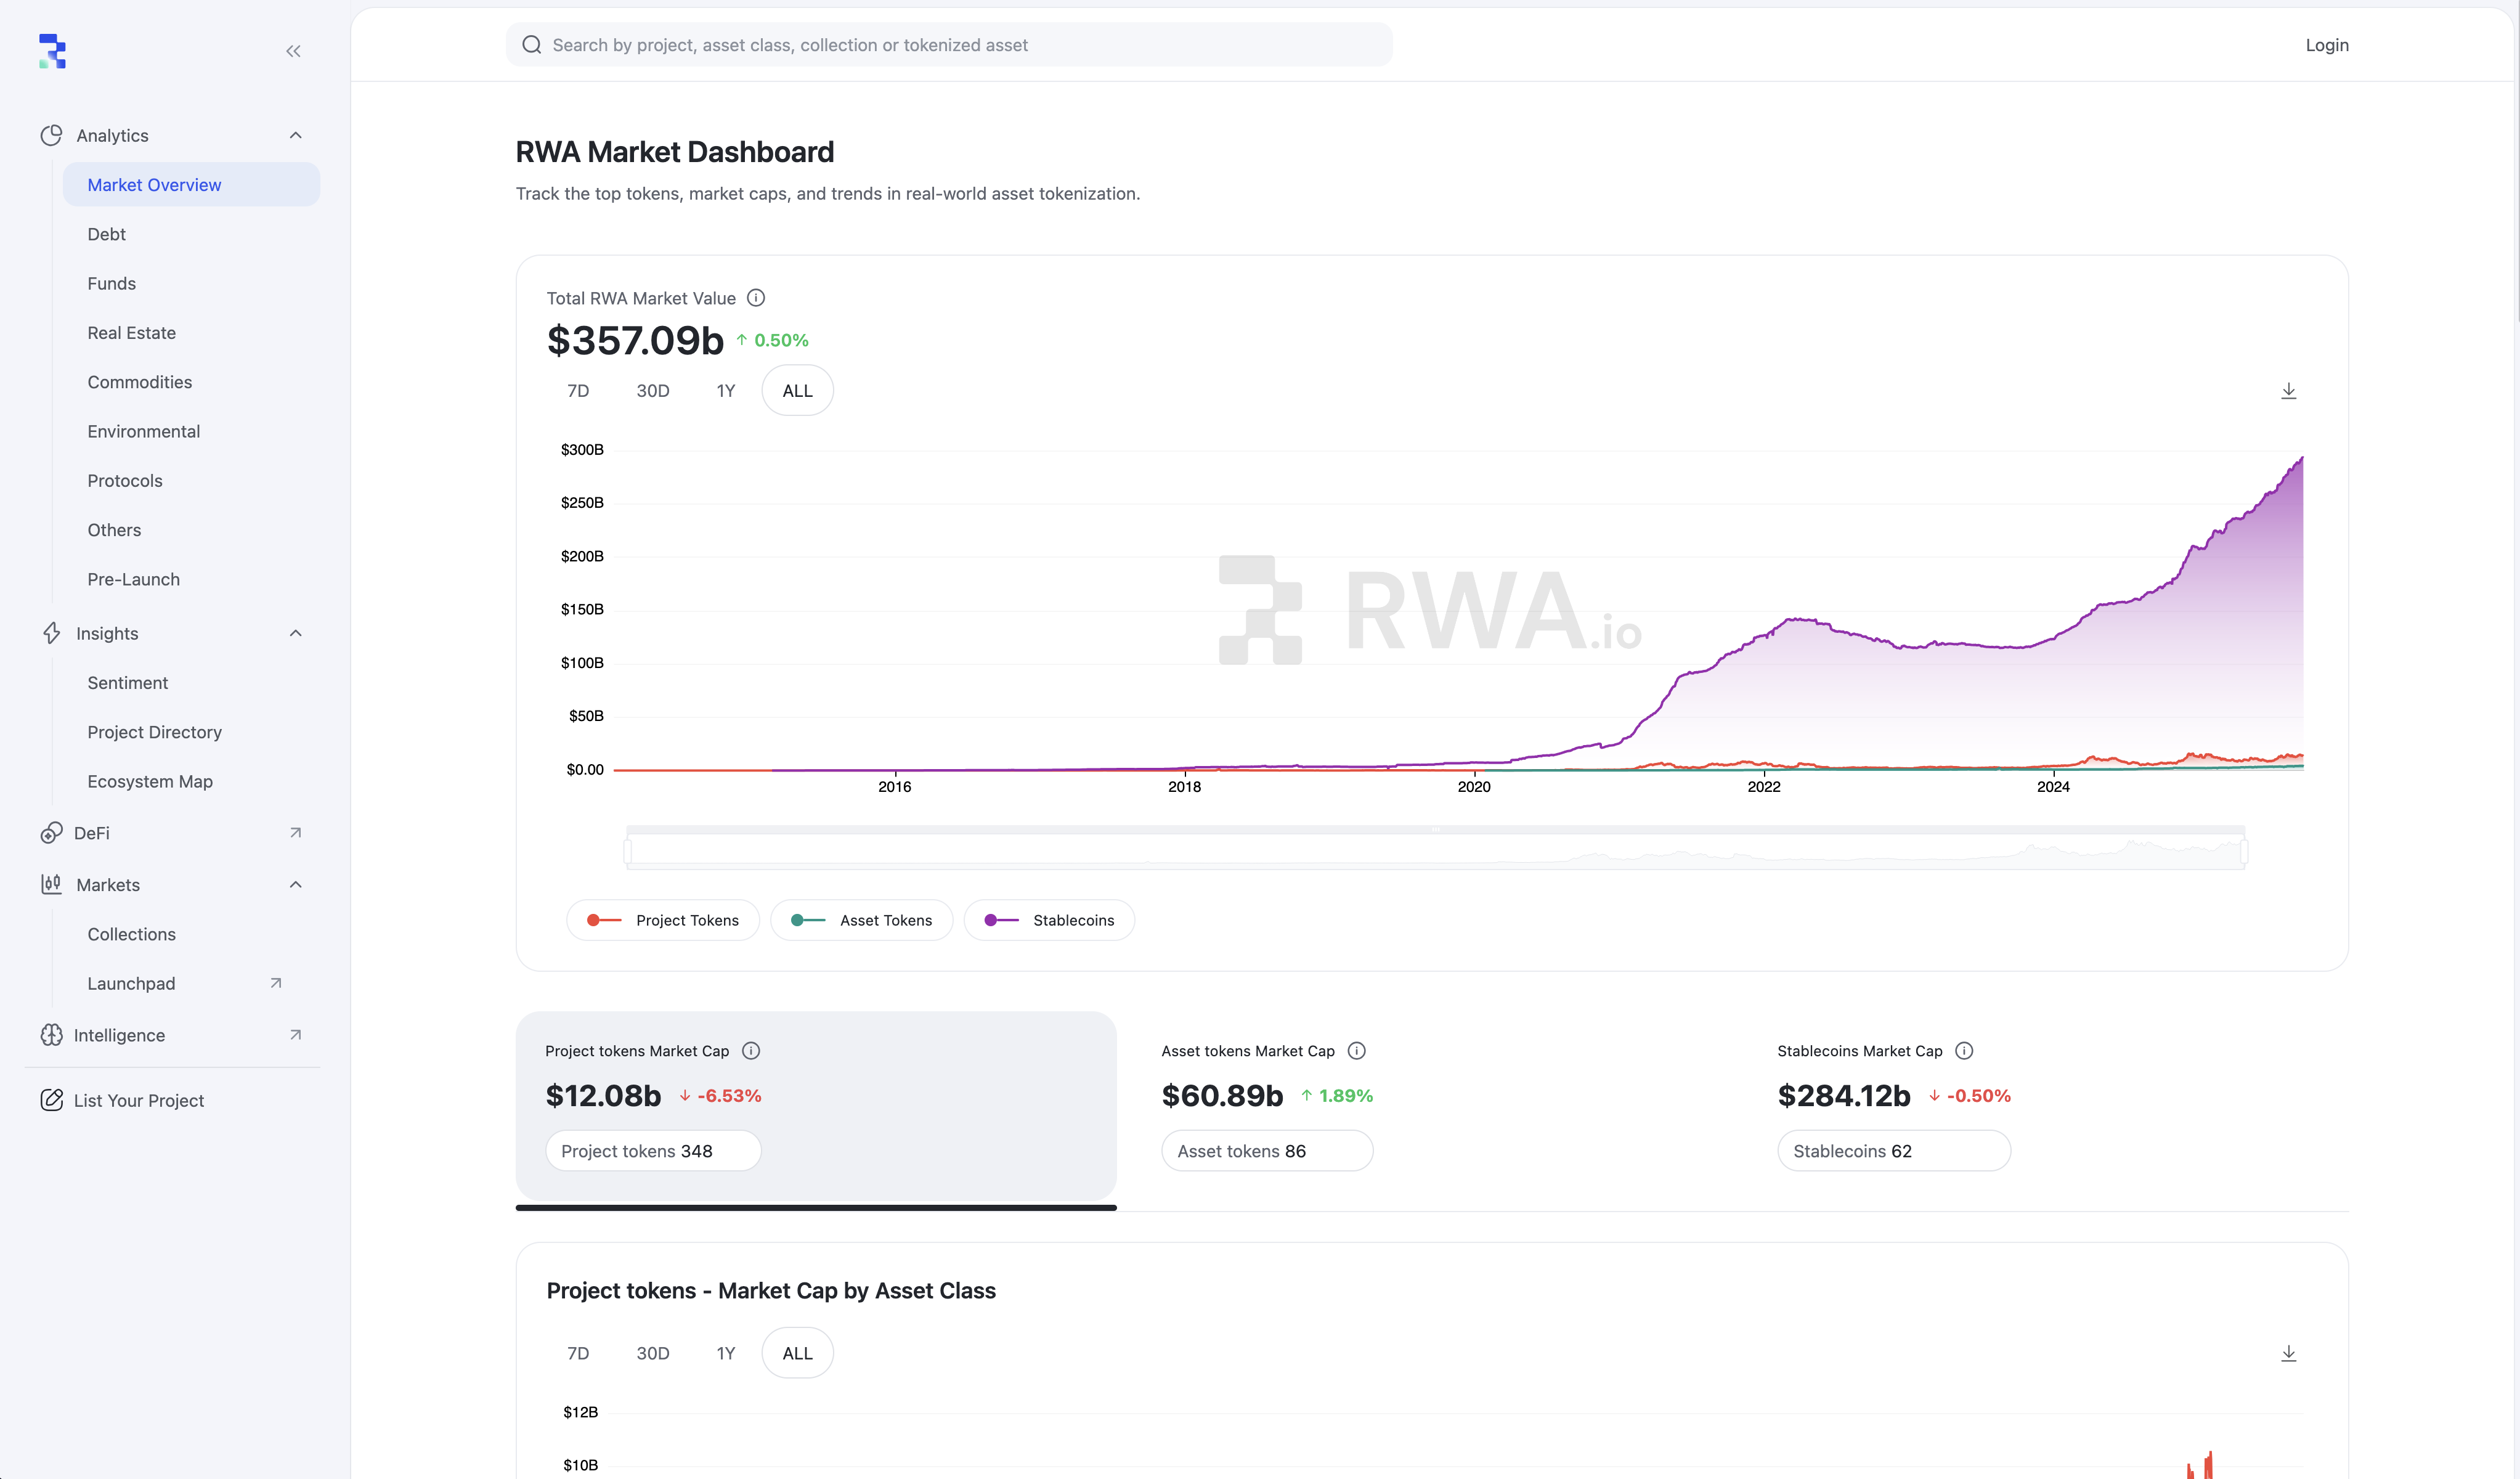Image resolution: width=2520 pixels, height=1479 pixels.
Task: Click info icon beside Stablecoins Market Cap
Action: [1964, 1051]
